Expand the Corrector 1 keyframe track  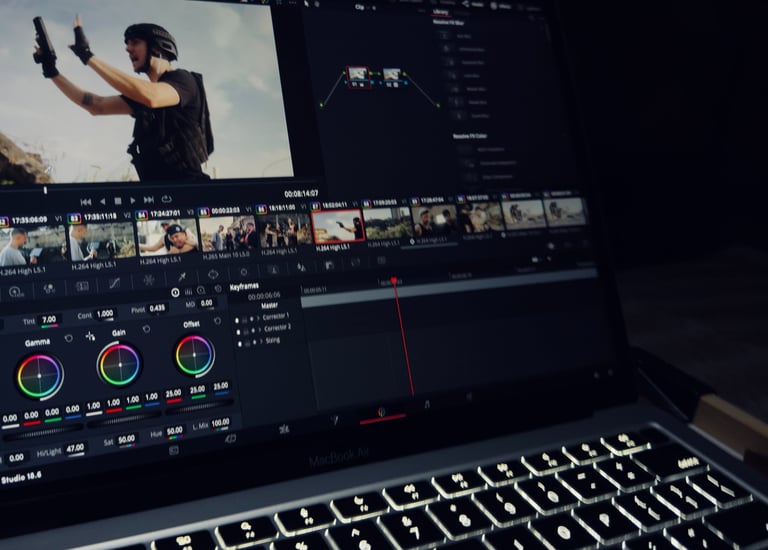(x=258, y=318)
